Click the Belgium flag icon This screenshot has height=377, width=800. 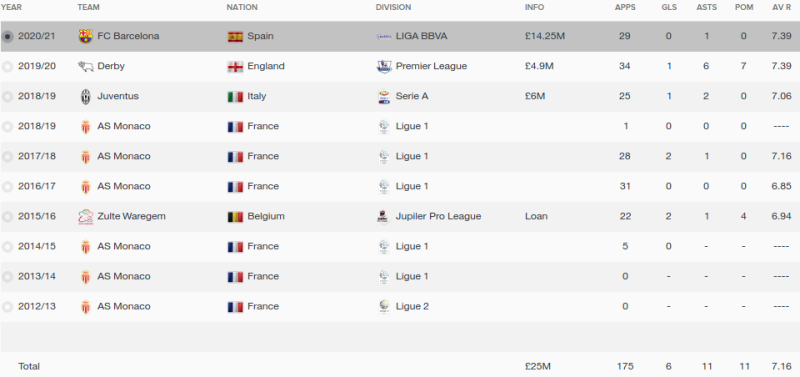tap(235, 217)
